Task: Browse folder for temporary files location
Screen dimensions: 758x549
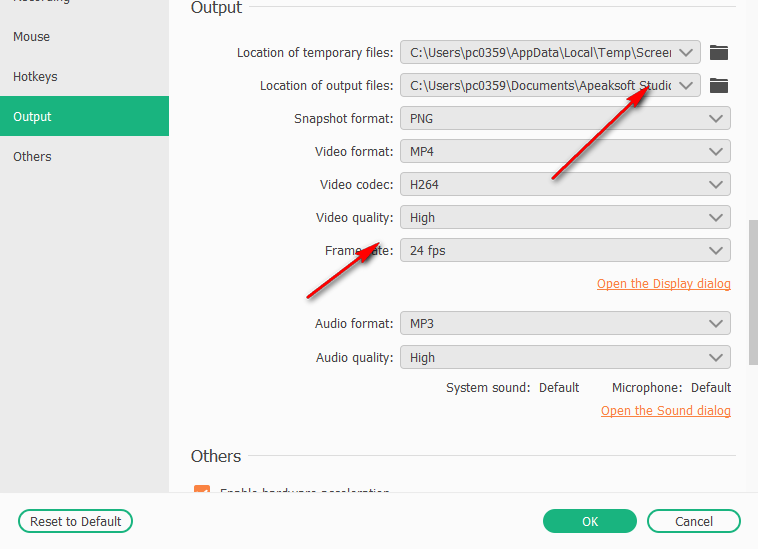Action: 718,53
